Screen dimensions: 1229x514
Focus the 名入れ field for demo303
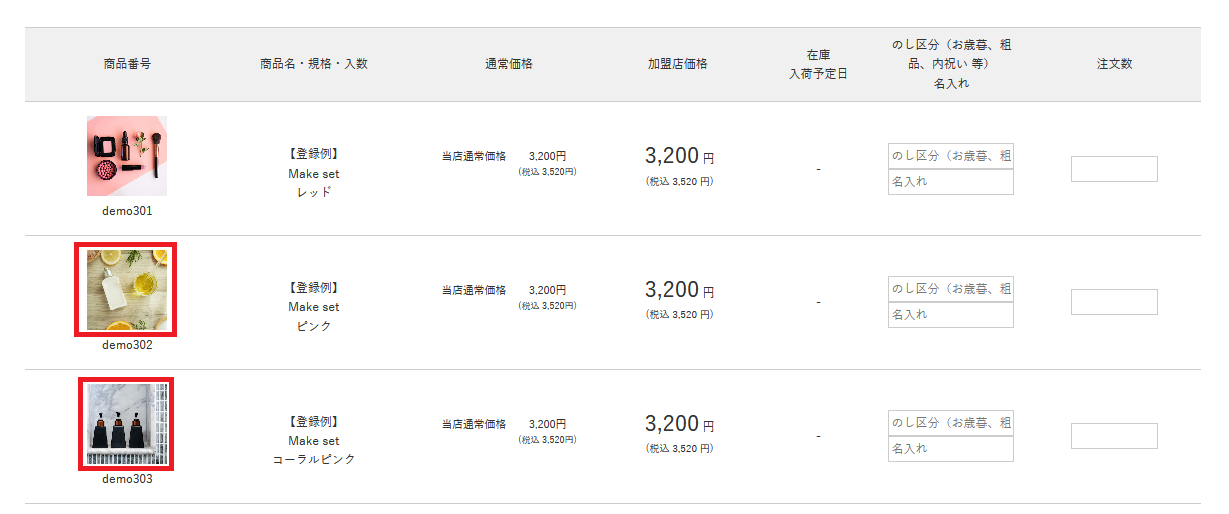point(950,449)
